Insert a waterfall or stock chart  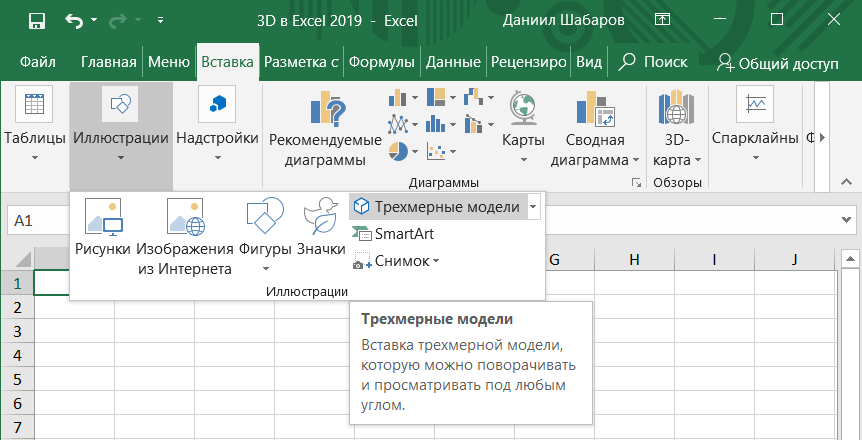click(478, 98)
